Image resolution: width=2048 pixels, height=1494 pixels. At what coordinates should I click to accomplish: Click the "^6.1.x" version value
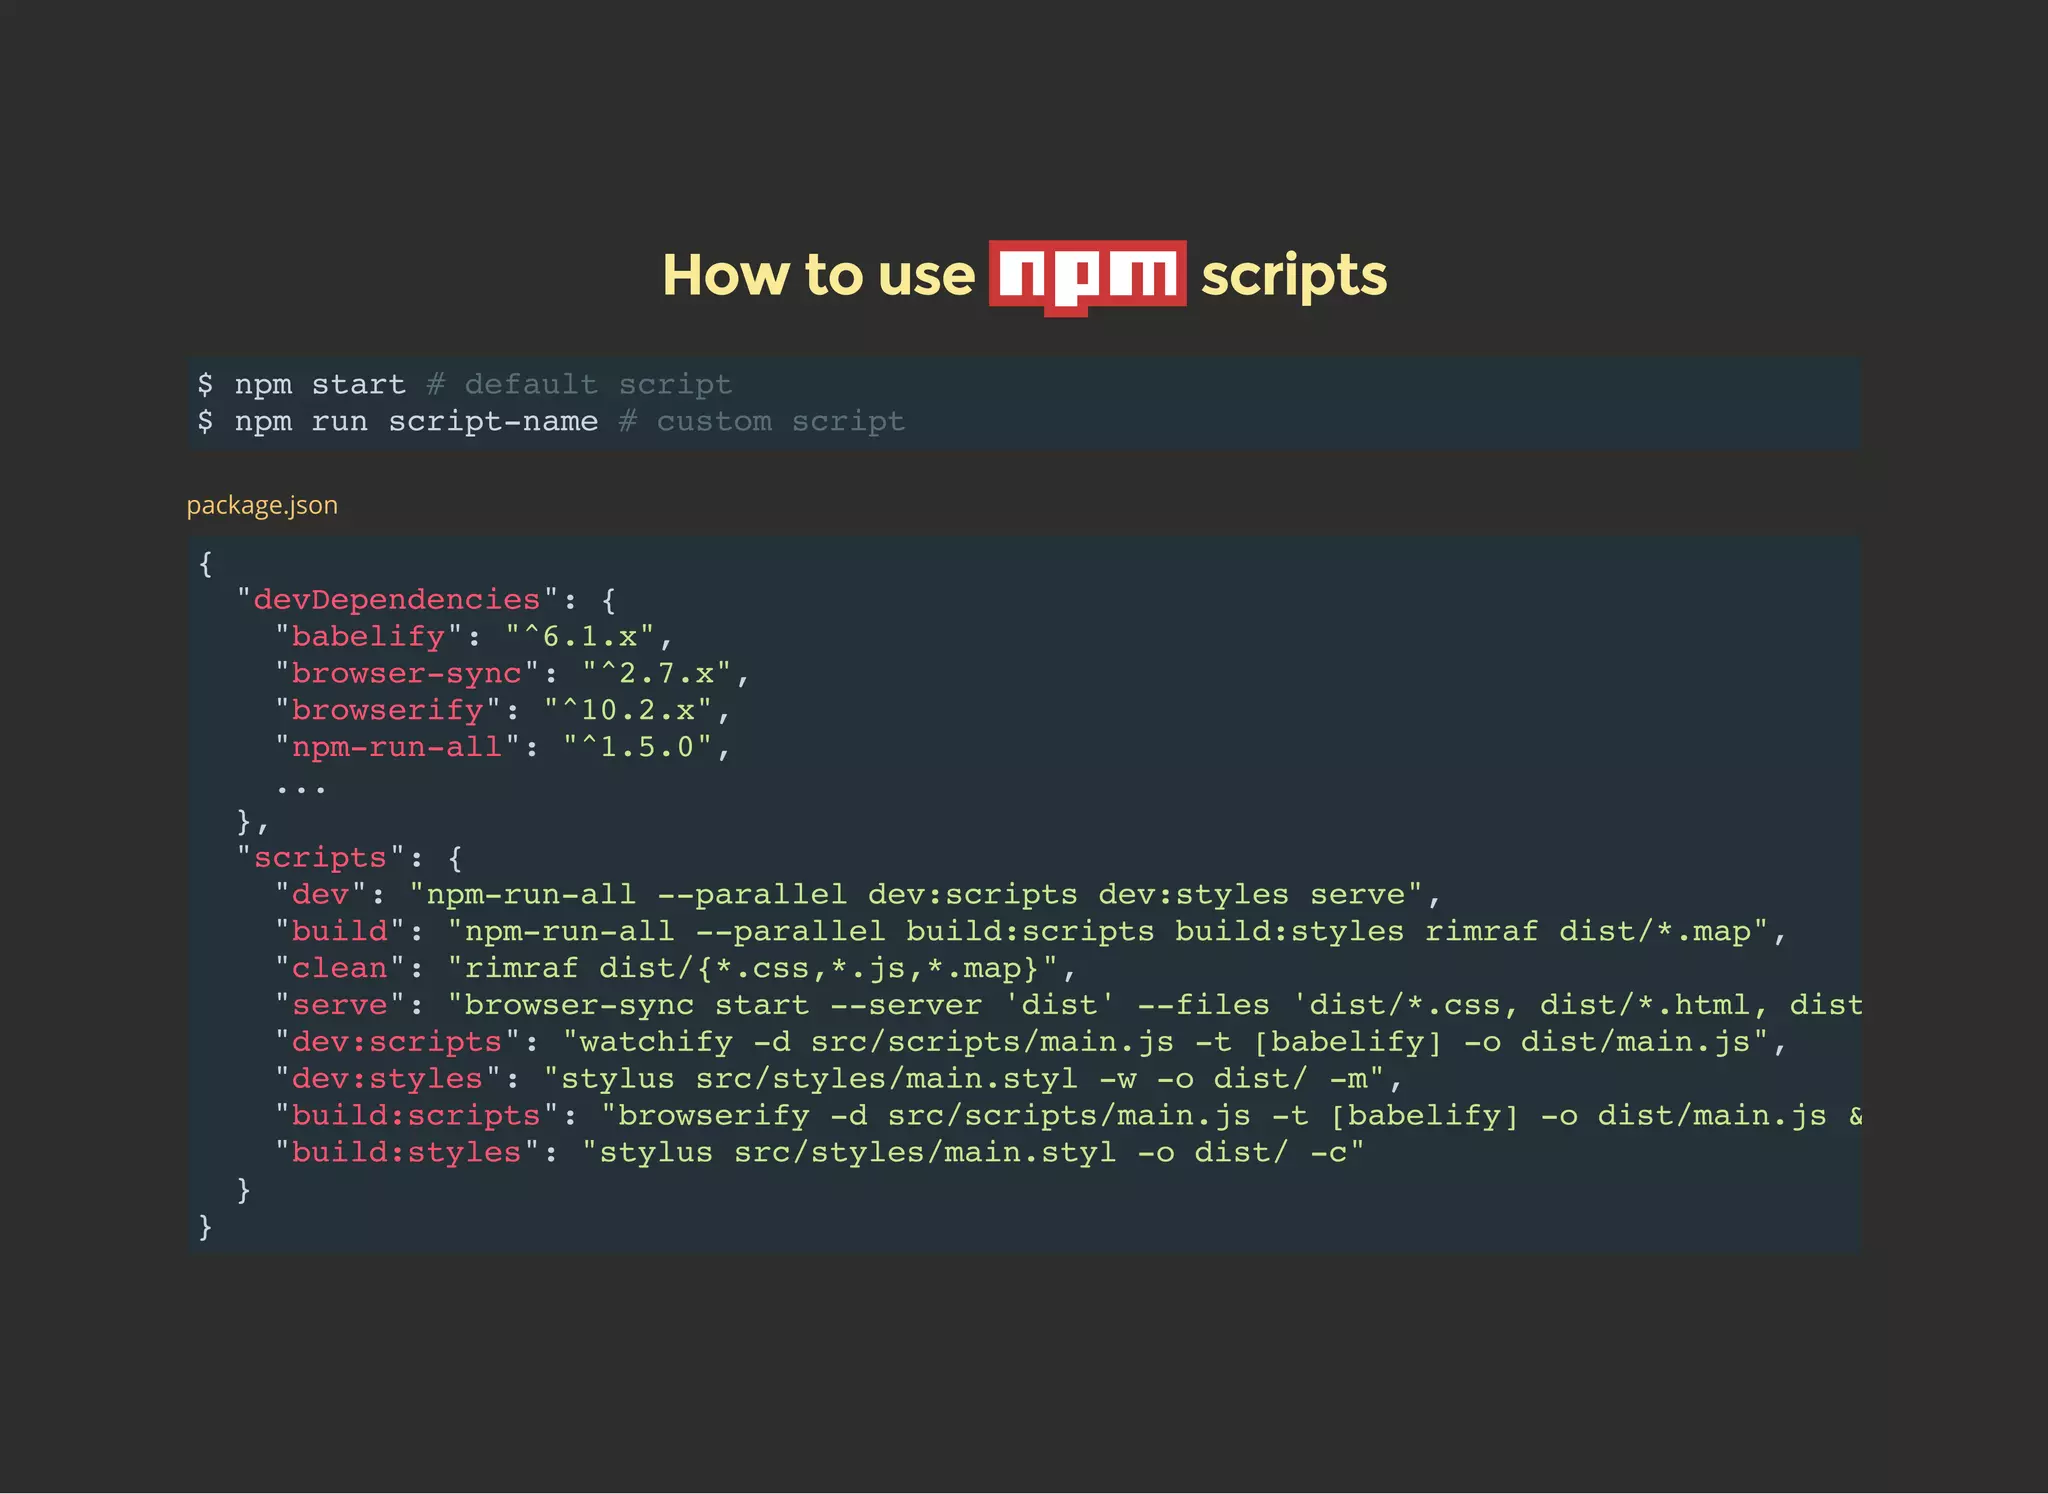[579, 636]
